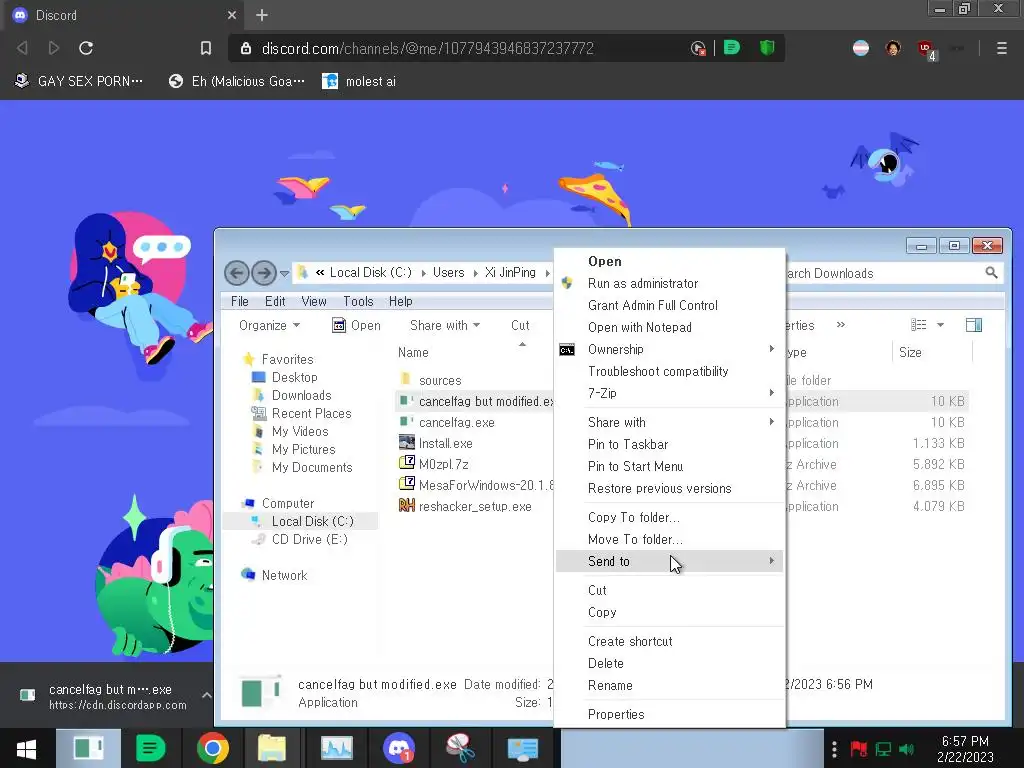Viewport: 1024px width, 768px height.
Task: Click the Name column header
Action: pyautogui.click(x=413, y=352)
